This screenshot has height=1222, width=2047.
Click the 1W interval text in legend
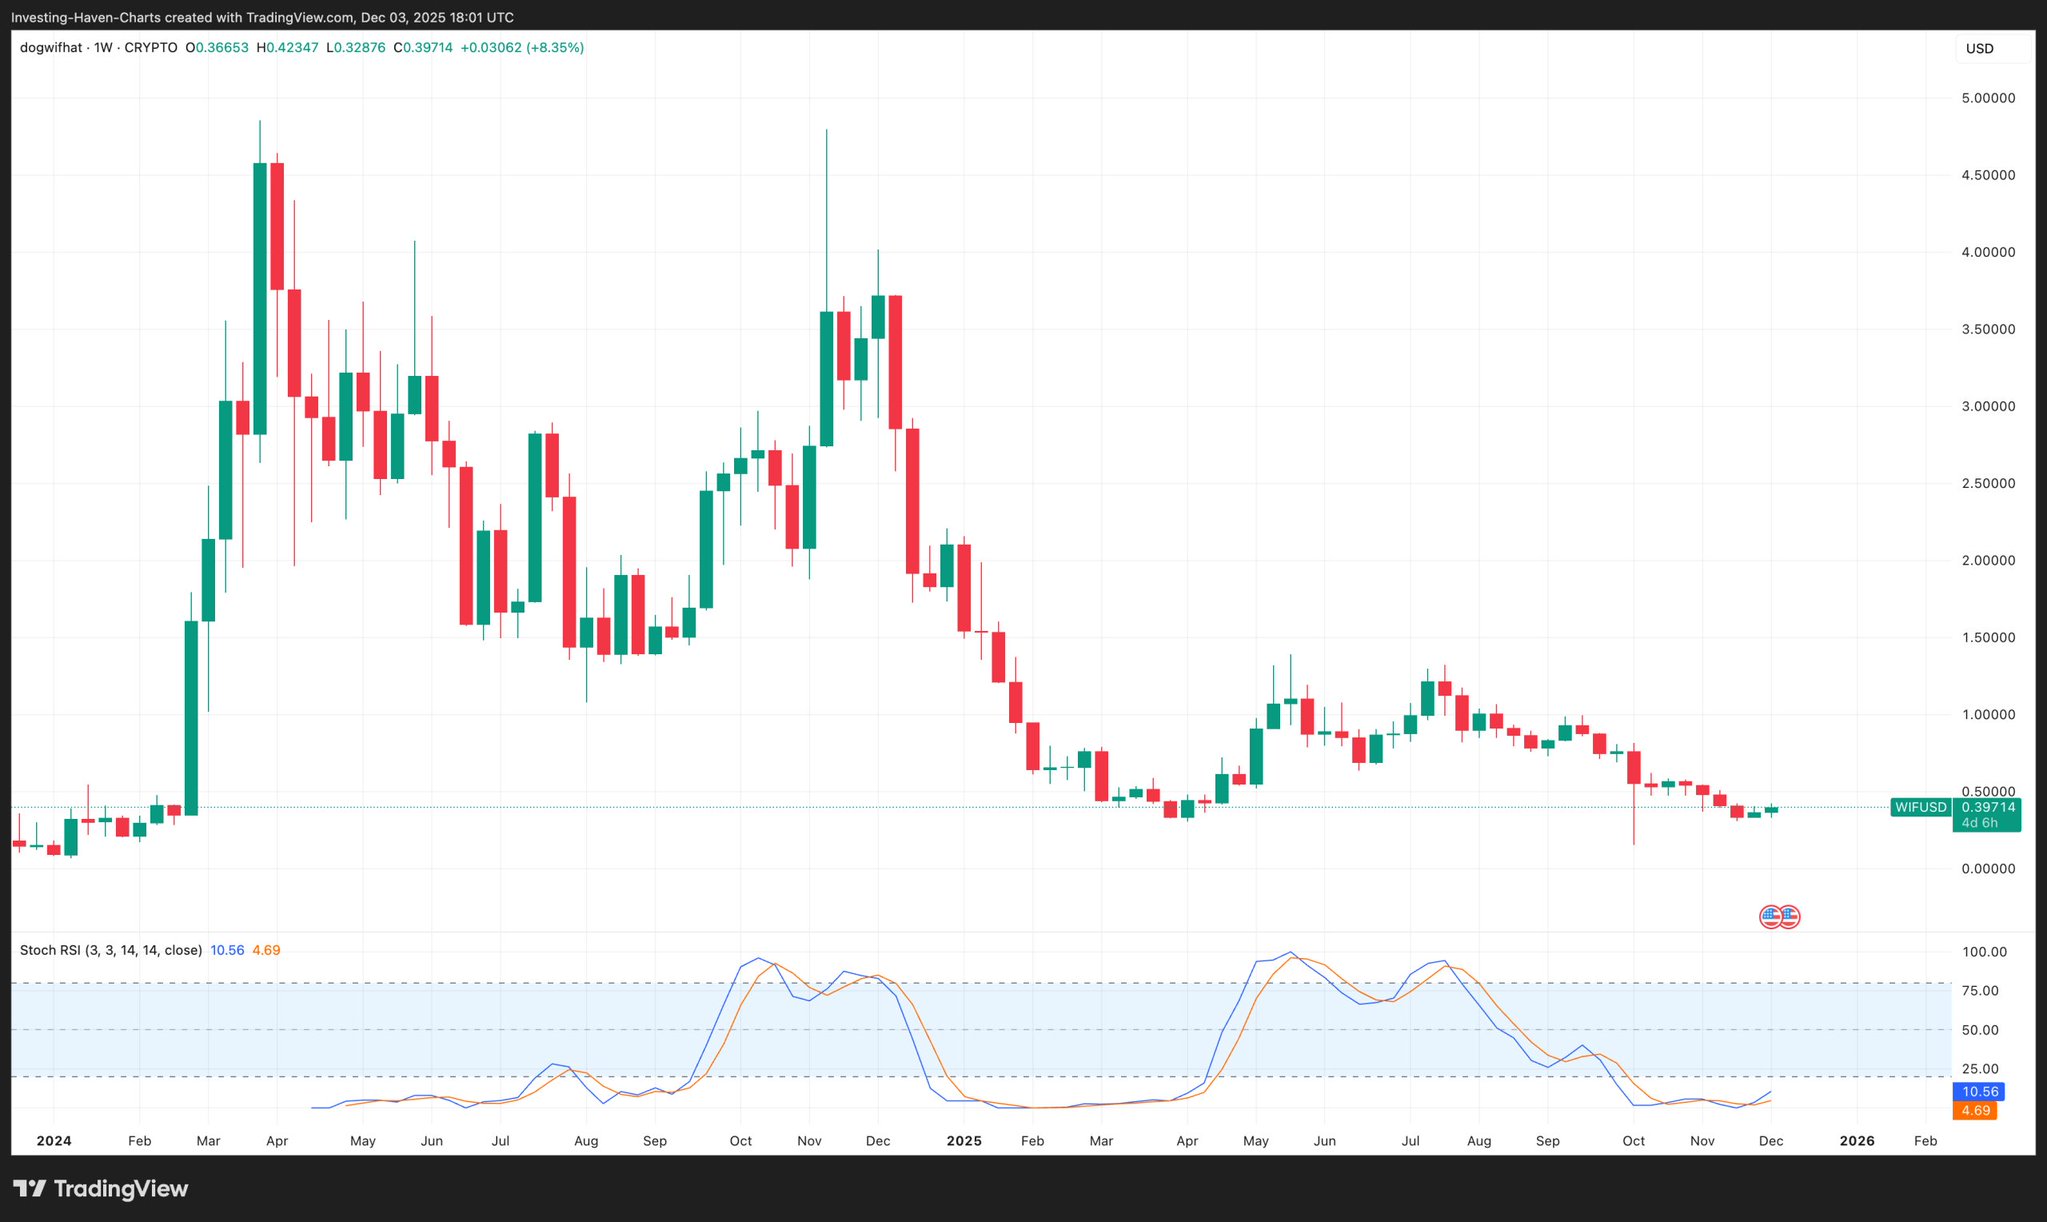(103, 48)
